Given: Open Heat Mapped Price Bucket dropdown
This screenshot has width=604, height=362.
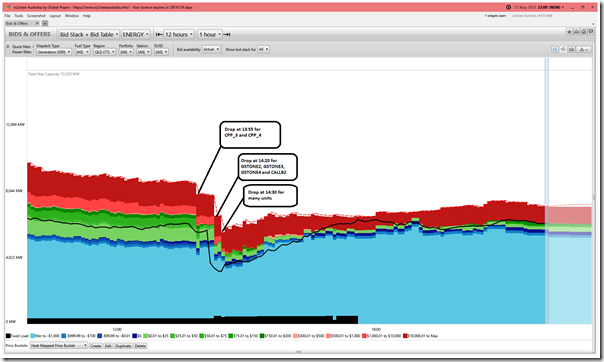Looking at the screenshot, I should point(59,345).
